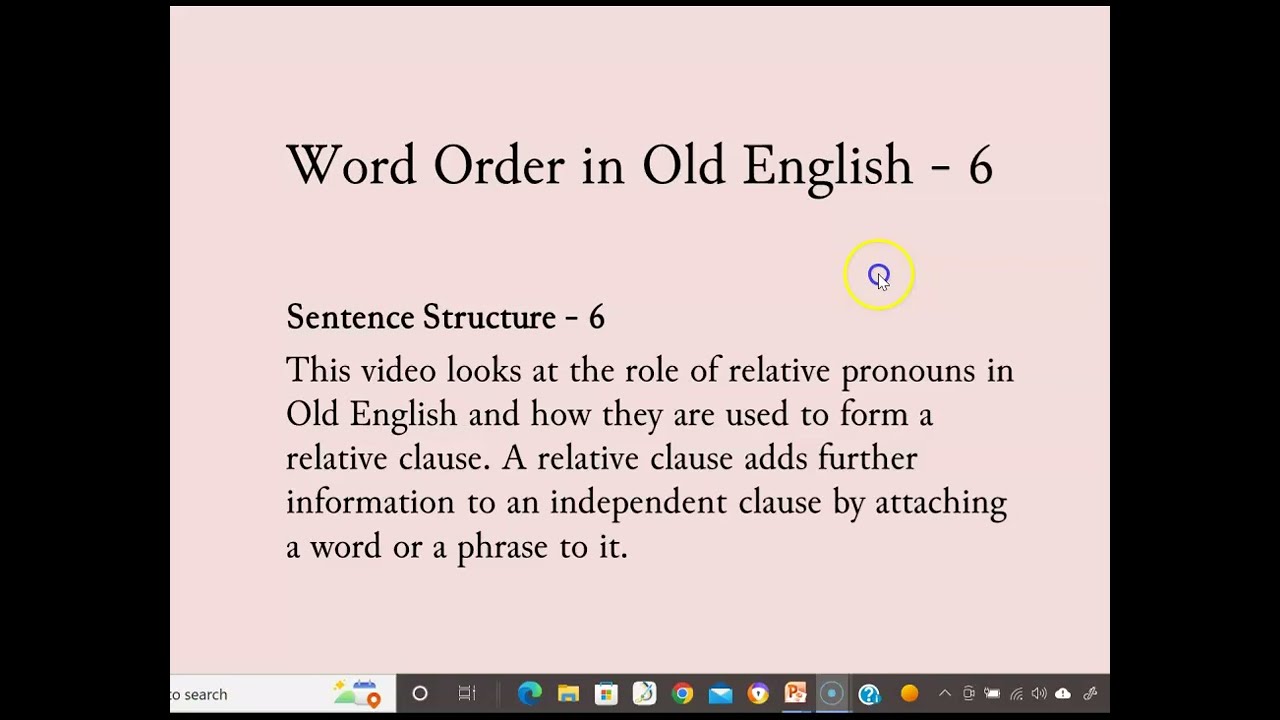Open the blue question mark help app
This screenshot has height=720, width=1280.
pos(869,694)
